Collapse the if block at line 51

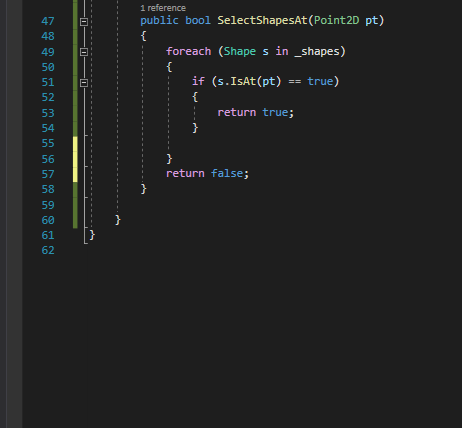tap(84, 83)
